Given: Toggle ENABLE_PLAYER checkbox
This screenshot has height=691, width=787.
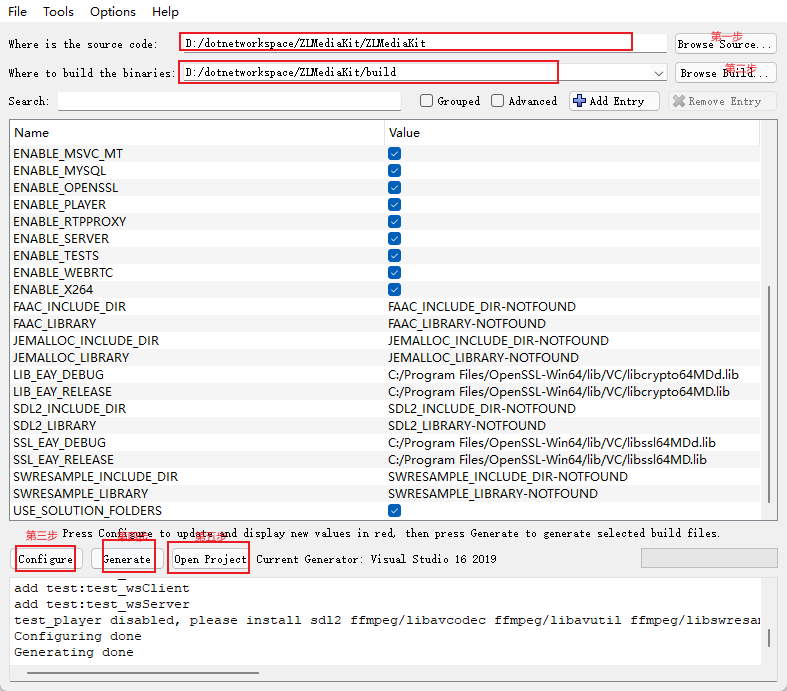Looking at the screenshot, I should tap(395, 205).
